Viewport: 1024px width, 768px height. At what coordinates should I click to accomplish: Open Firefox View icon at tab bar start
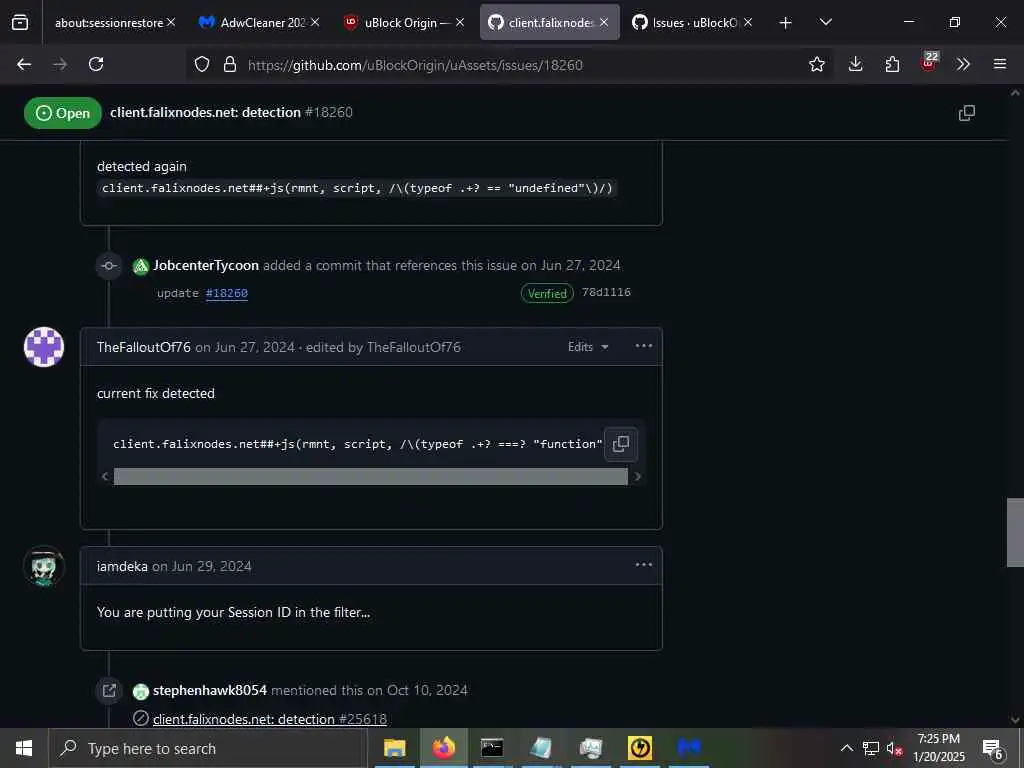coord(20,22)
